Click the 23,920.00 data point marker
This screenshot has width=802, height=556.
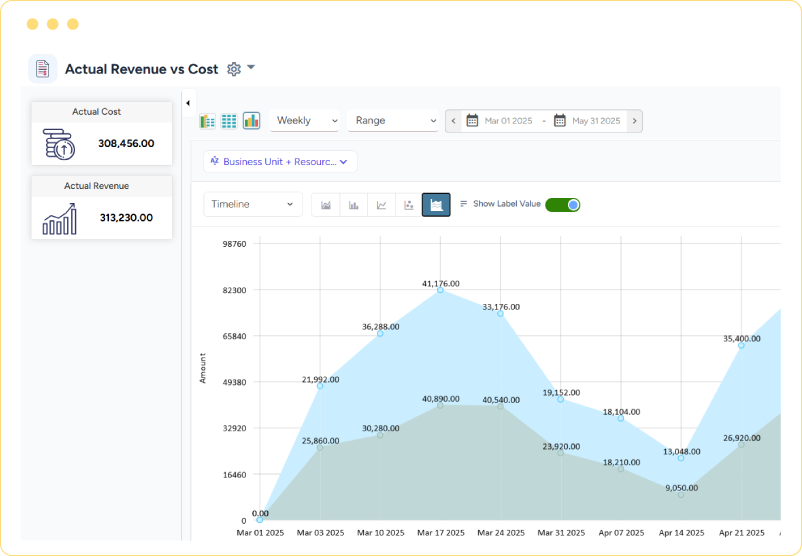[561, 453]
